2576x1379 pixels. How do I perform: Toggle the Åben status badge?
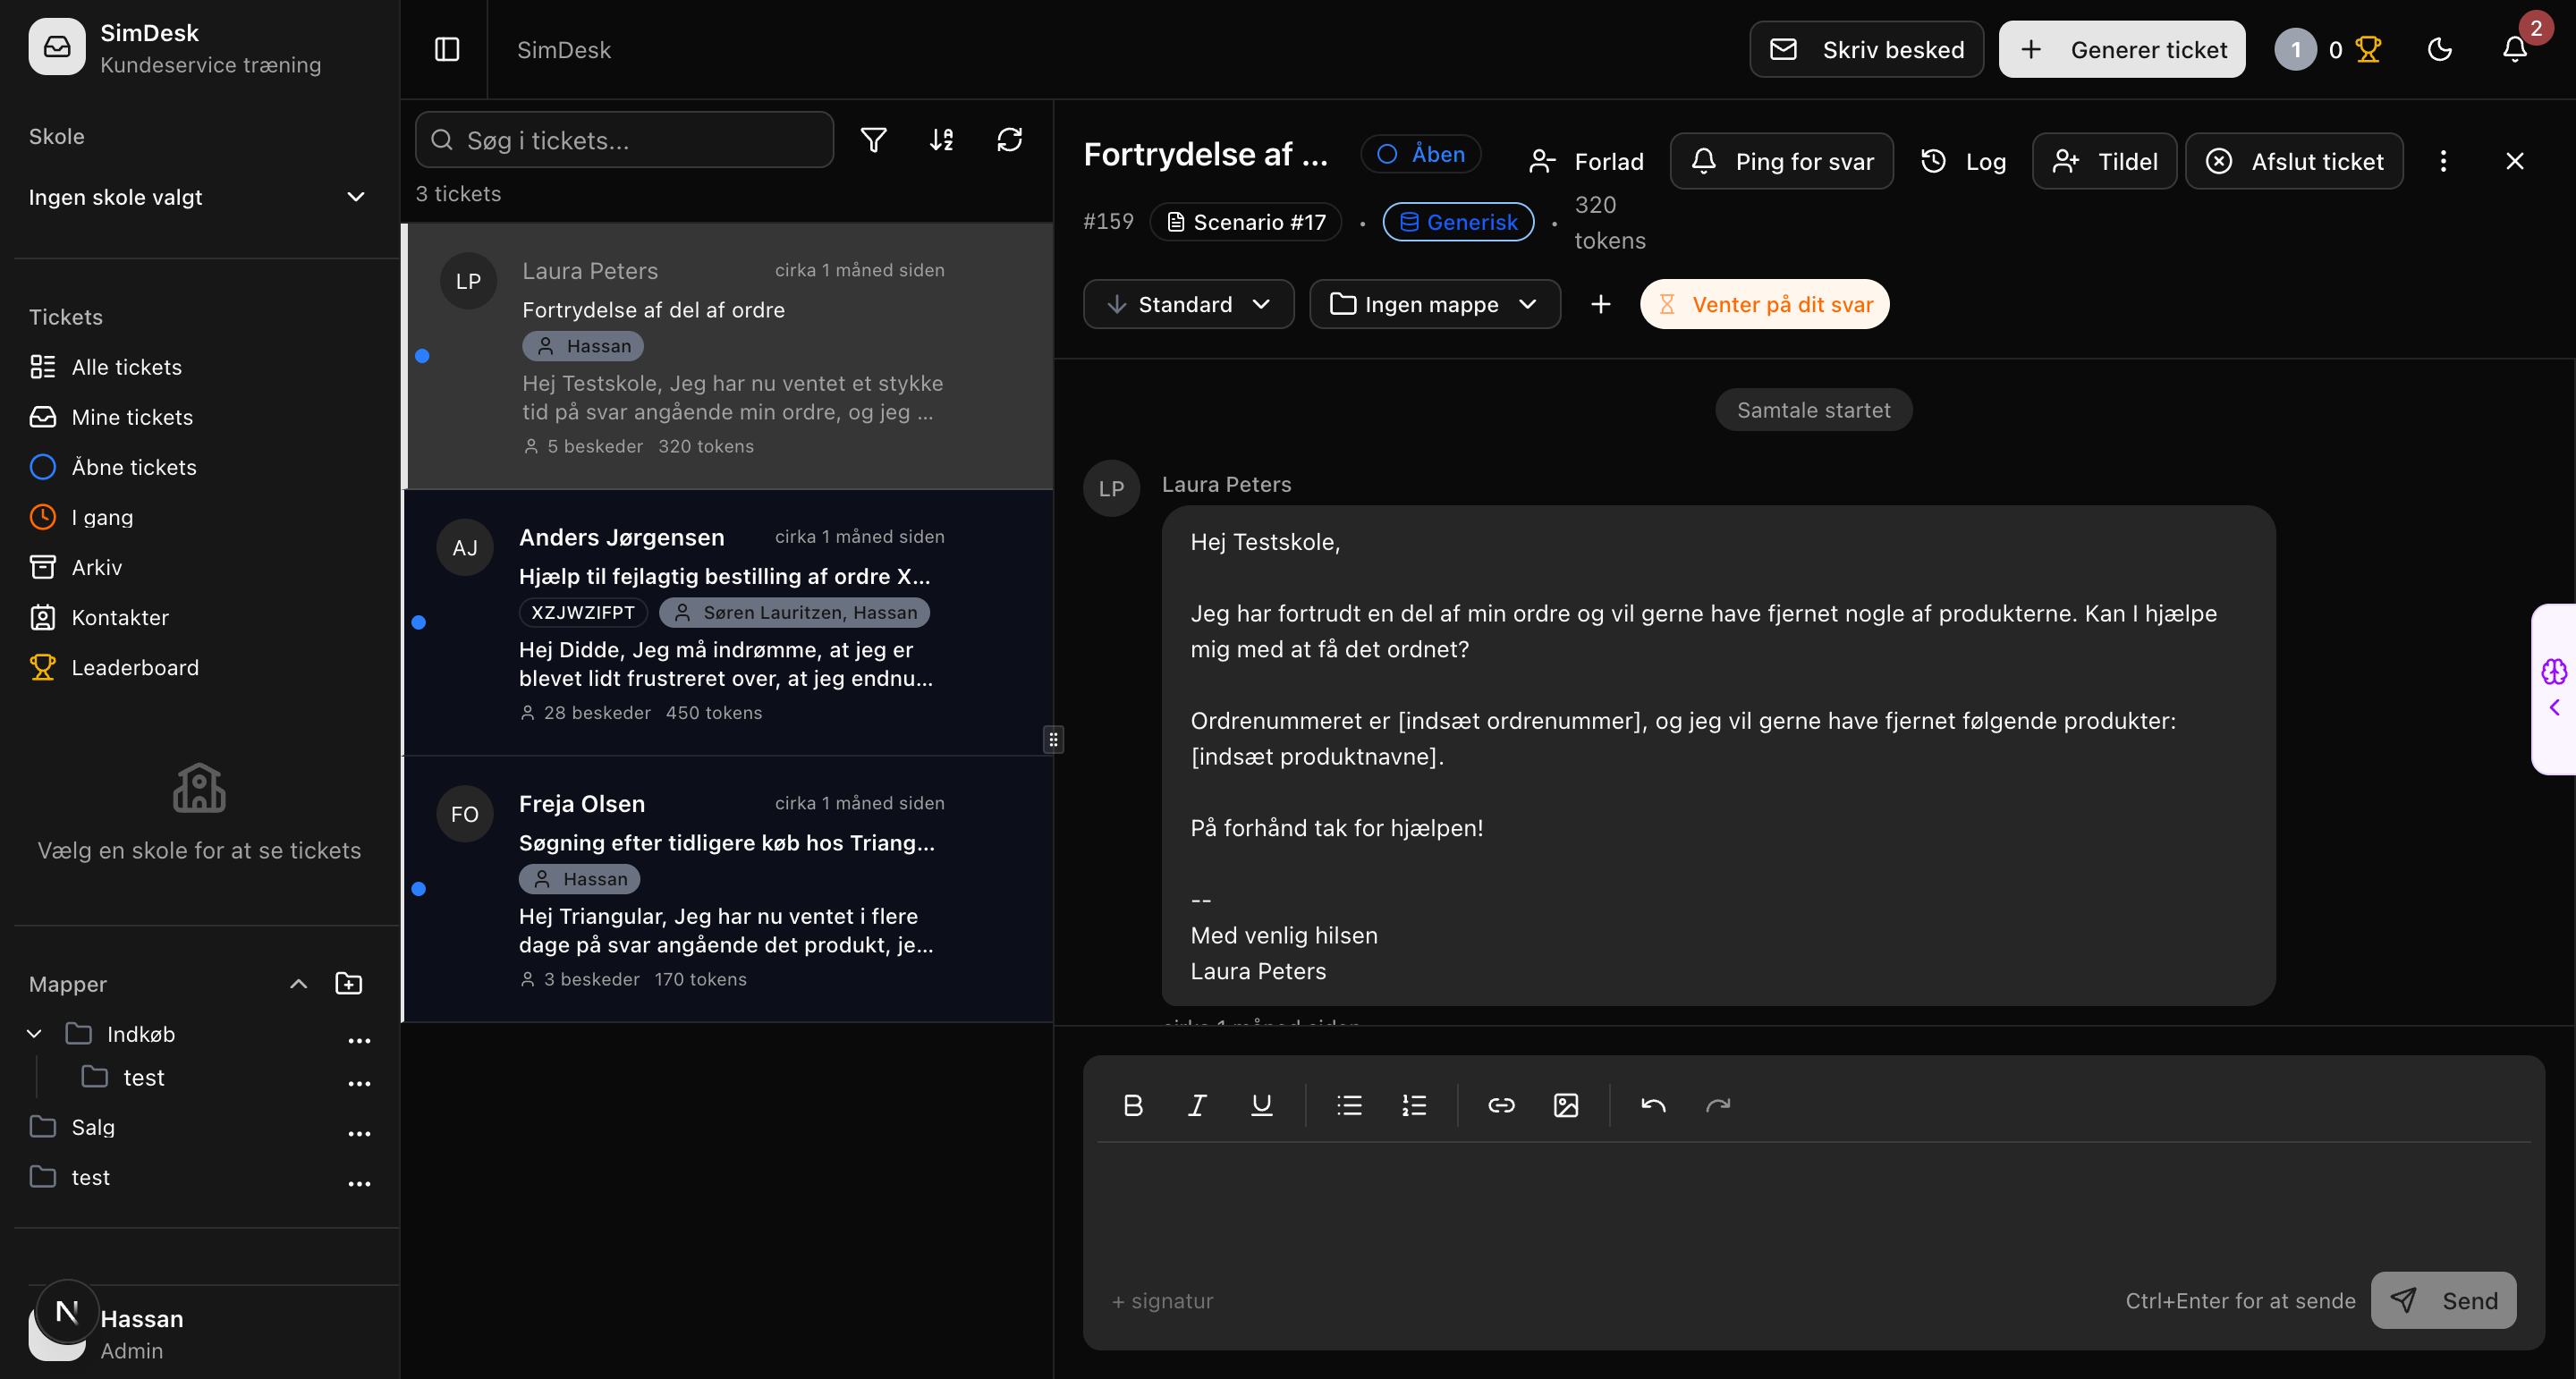(1420, 154)
